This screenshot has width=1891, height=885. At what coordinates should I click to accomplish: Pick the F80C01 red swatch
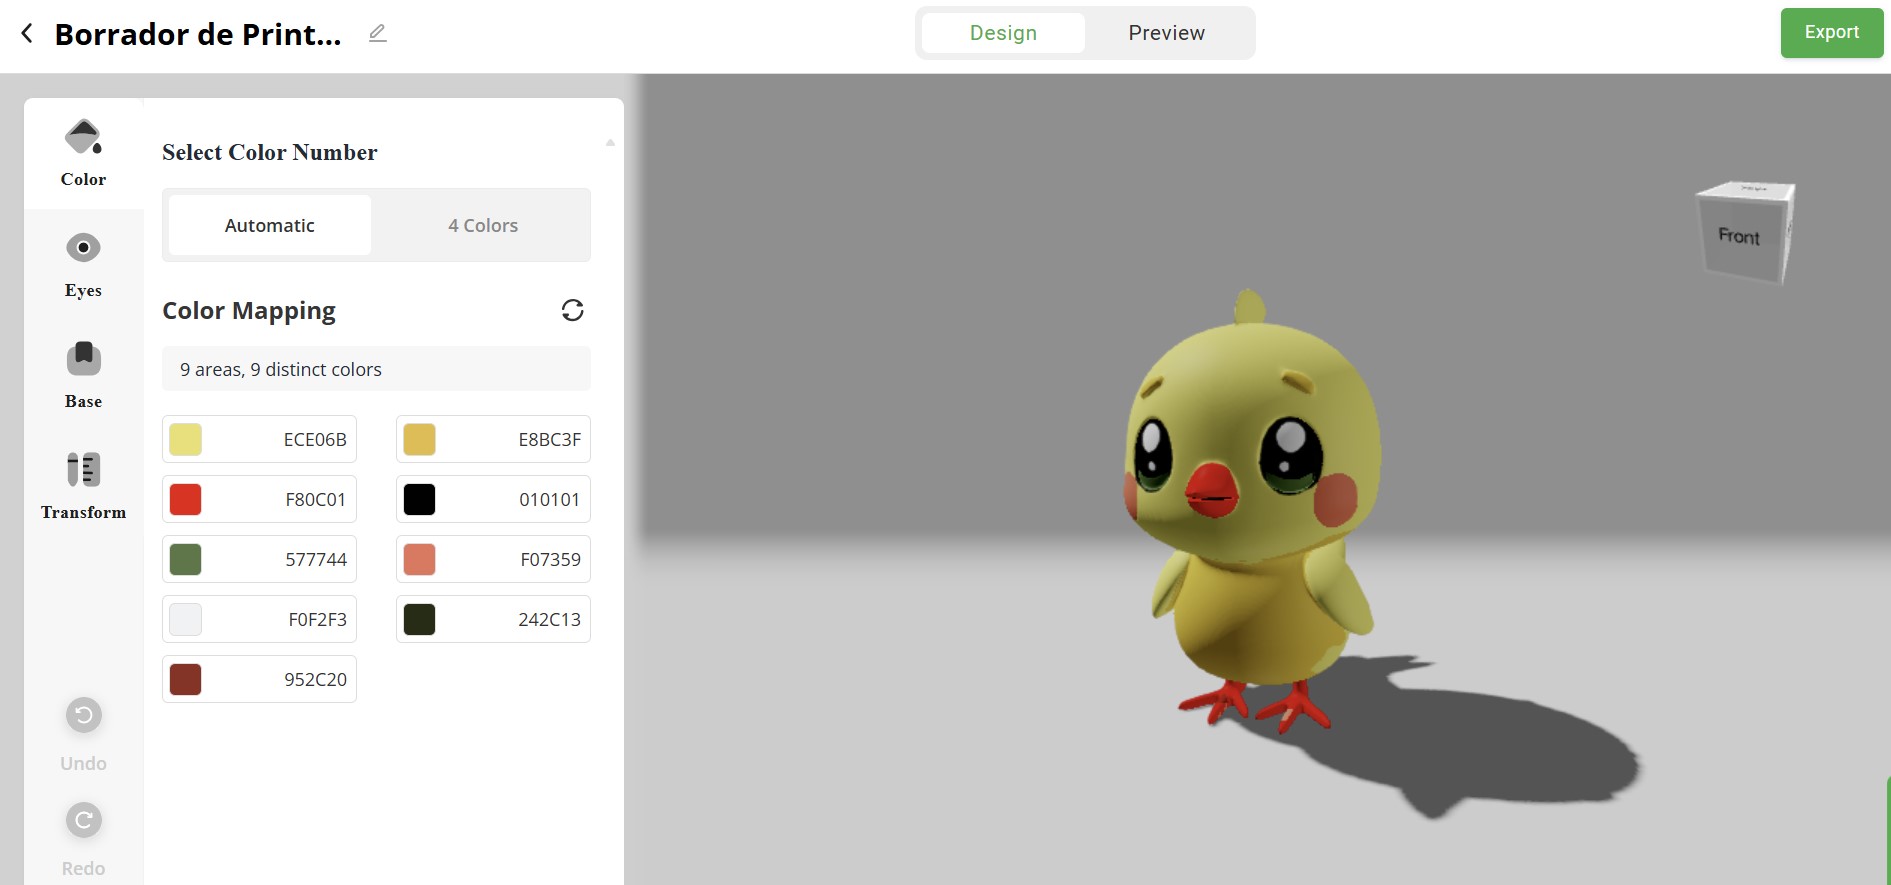click(x=185, y=499)
